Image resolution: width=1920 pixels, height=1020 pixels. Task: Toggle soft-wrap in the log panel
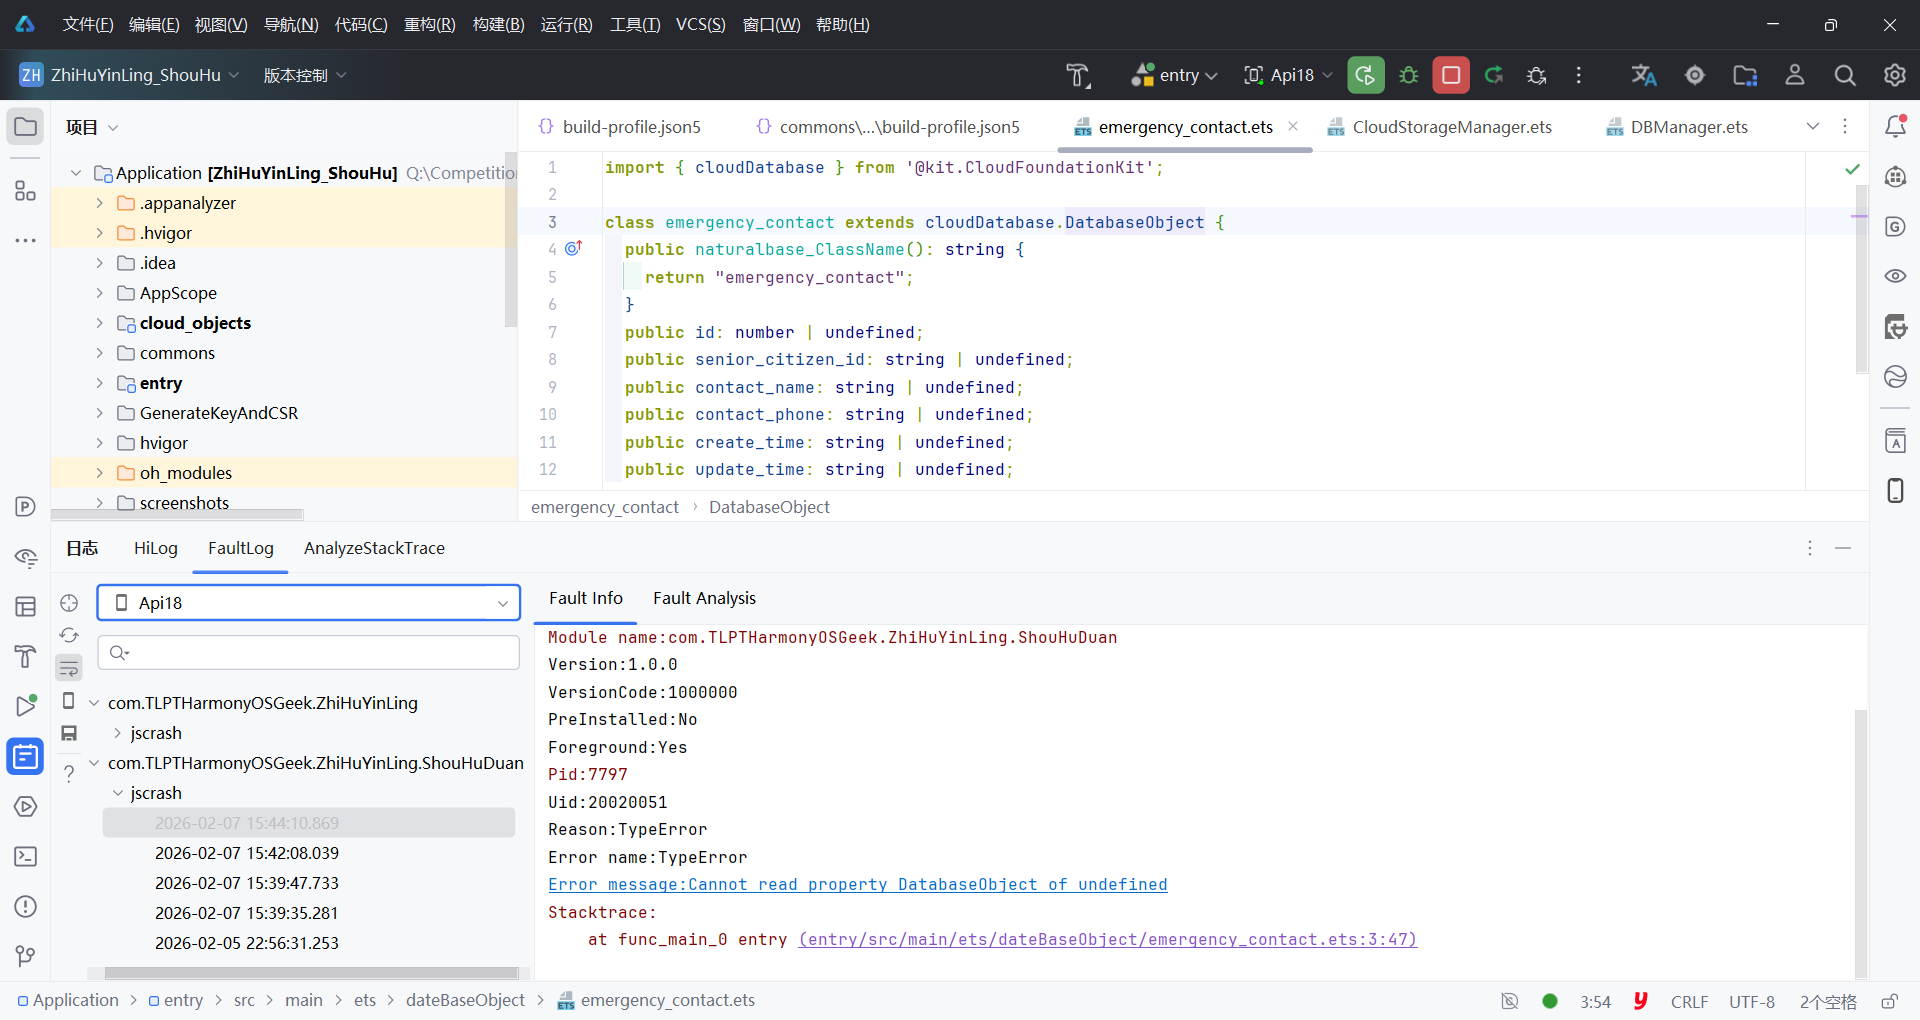[69, 668]
